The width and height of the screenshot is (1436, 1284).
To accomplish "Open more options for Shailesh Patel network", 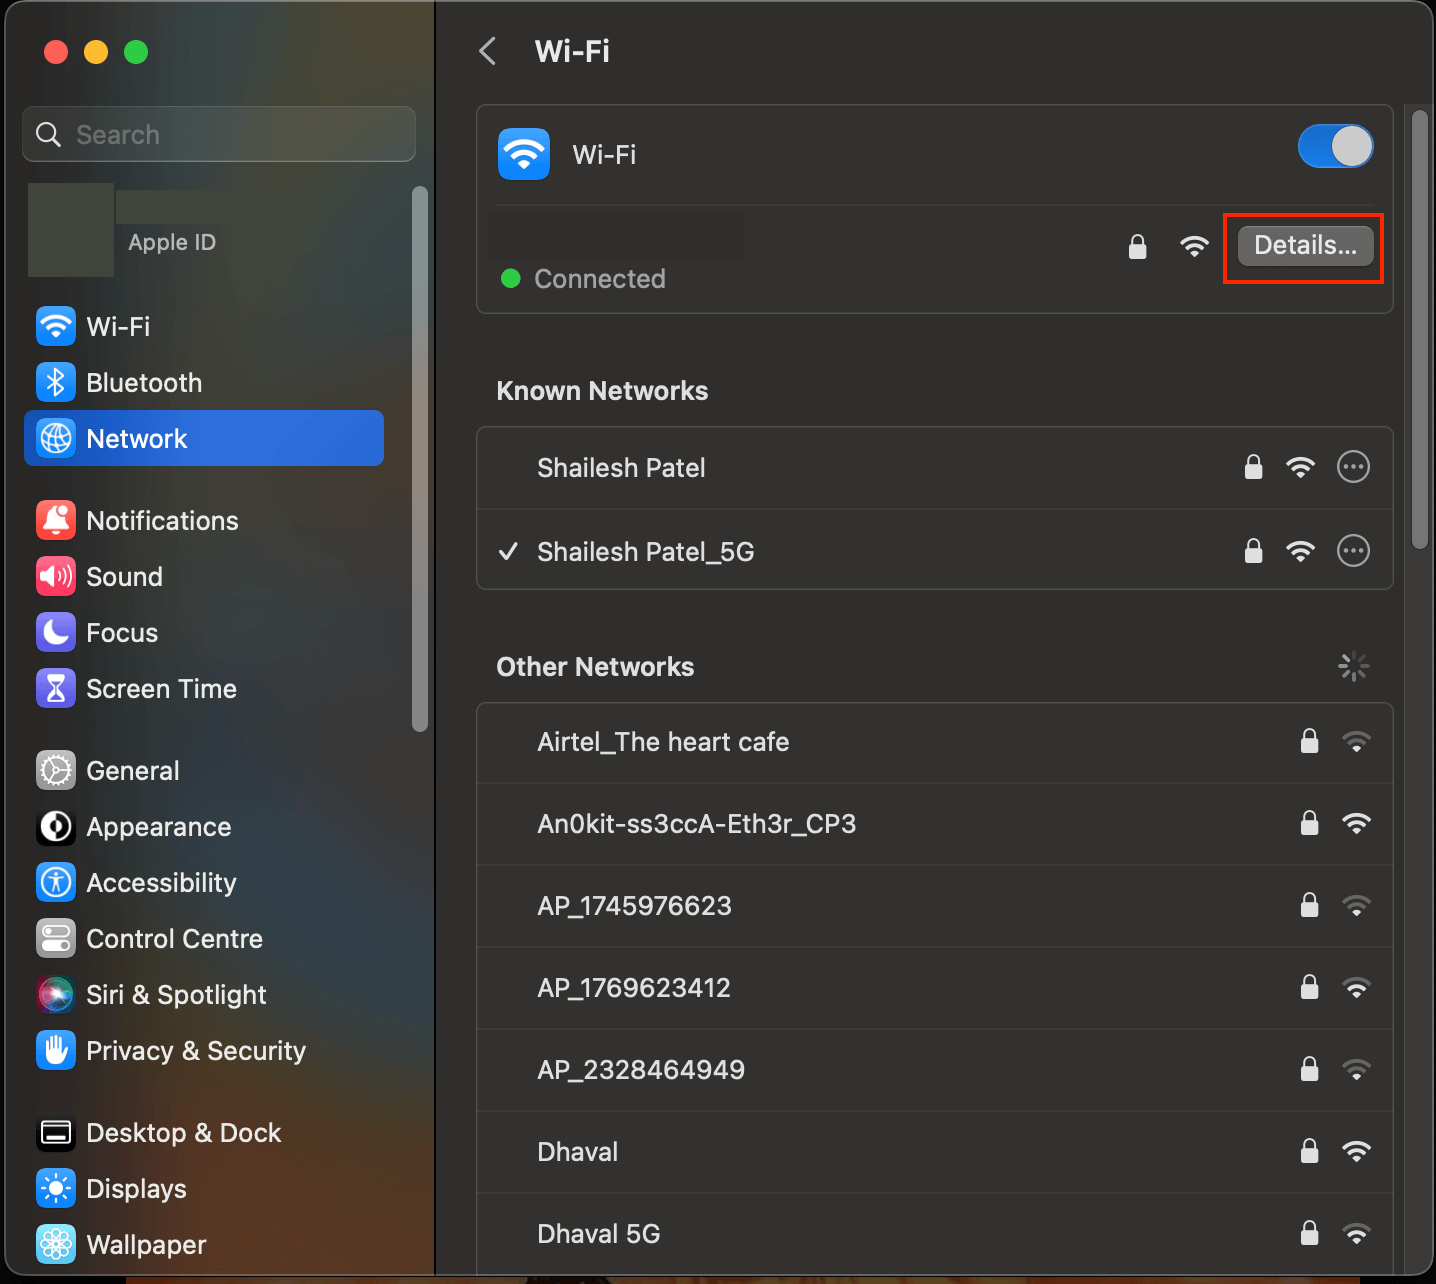I will point(1353,467).
